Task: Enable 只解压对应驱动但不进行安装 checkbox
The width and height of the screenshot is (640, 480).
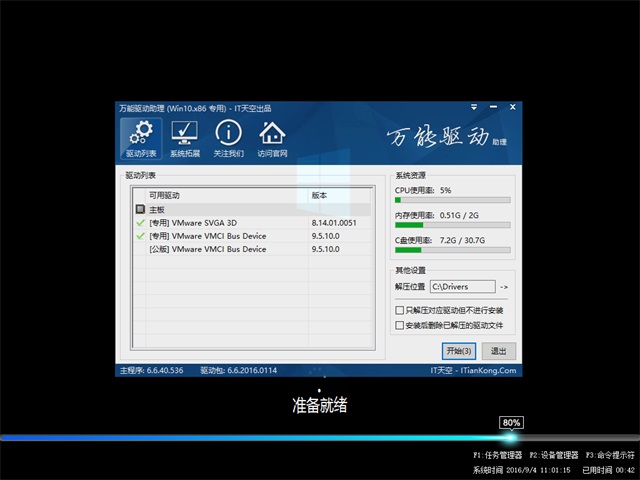Action: [400, 312]
